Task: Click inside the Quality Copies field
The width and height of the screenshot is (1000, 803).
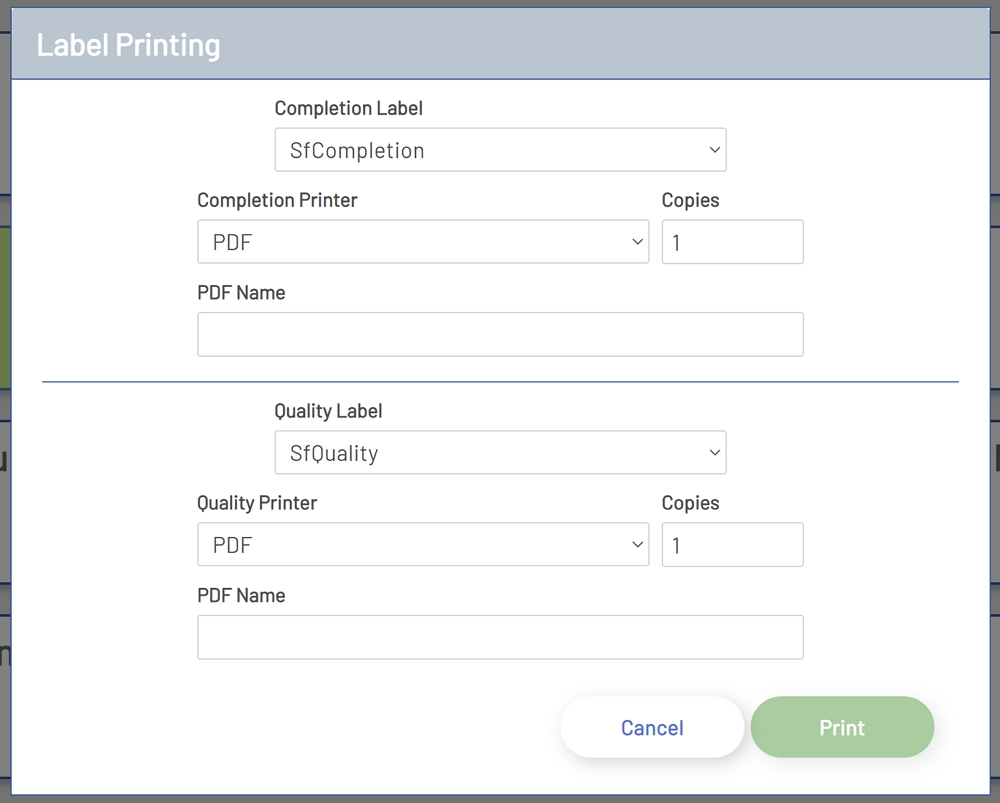Action: coord(732,544)
